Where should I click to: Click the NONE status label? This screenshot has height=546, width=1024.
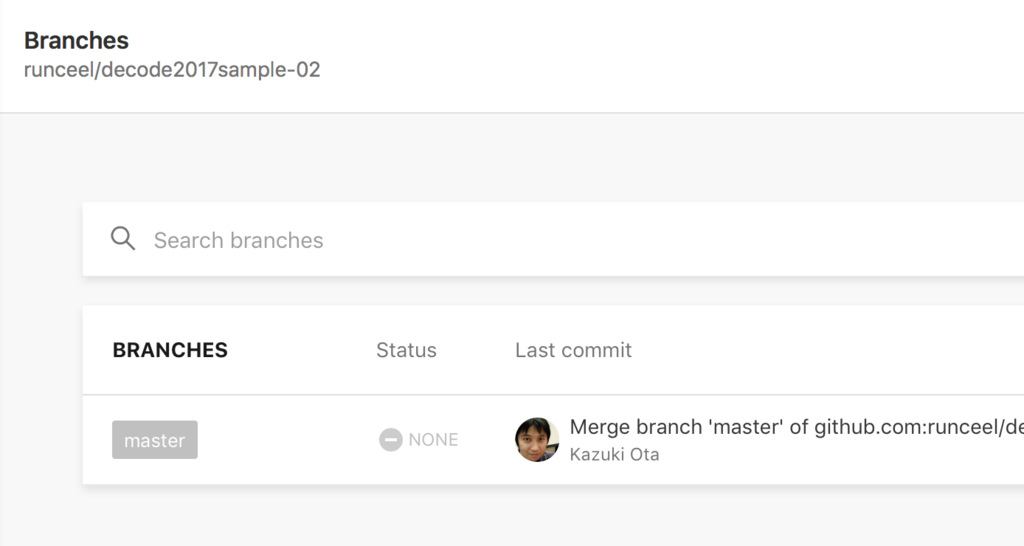click(x=433, y=440)
